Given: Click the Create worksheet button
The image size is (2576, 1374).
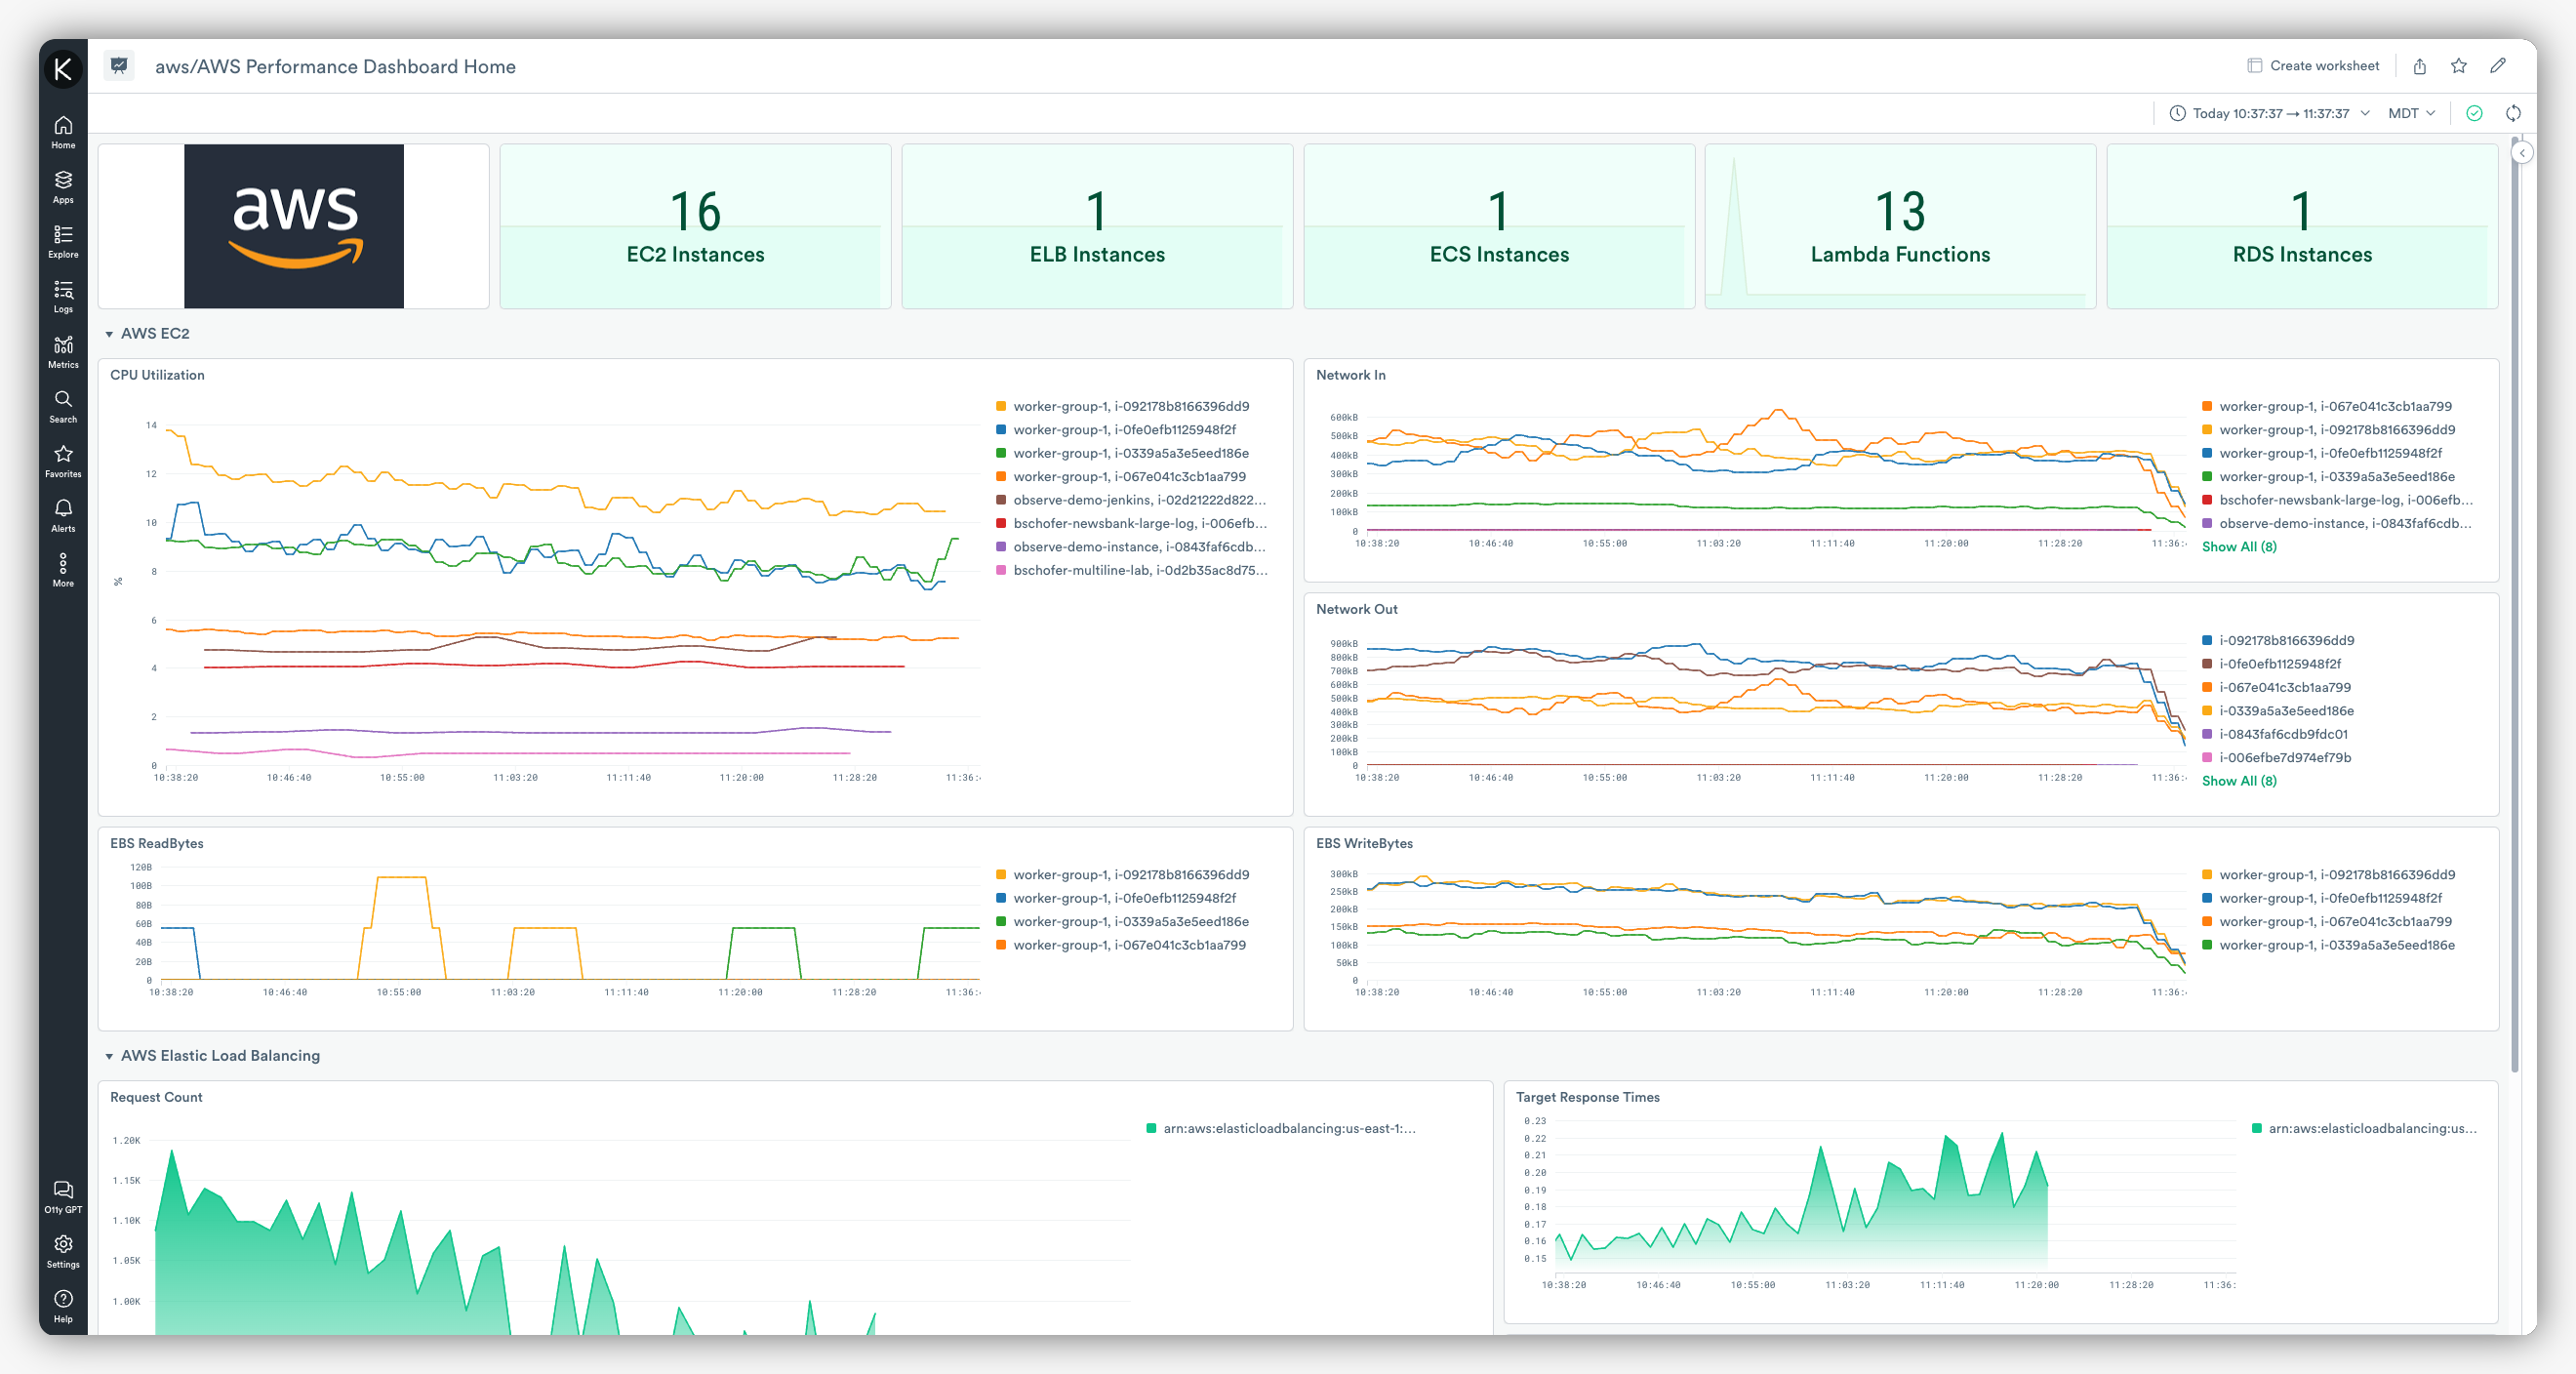Looking at the screenshot, I should (x=2313, y=66).
